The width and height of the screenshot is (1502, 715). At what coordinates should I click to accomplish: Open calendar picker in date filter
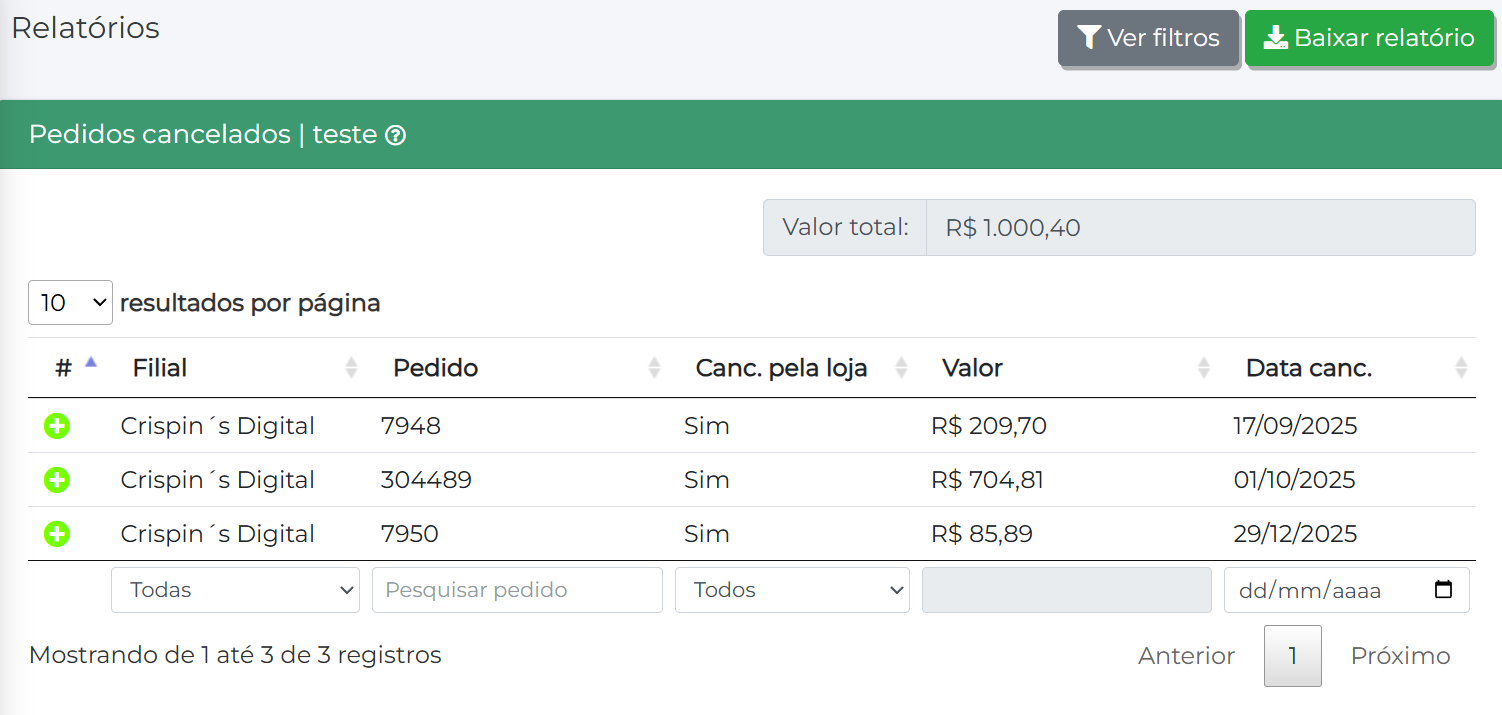click(x=1443, y=590)
